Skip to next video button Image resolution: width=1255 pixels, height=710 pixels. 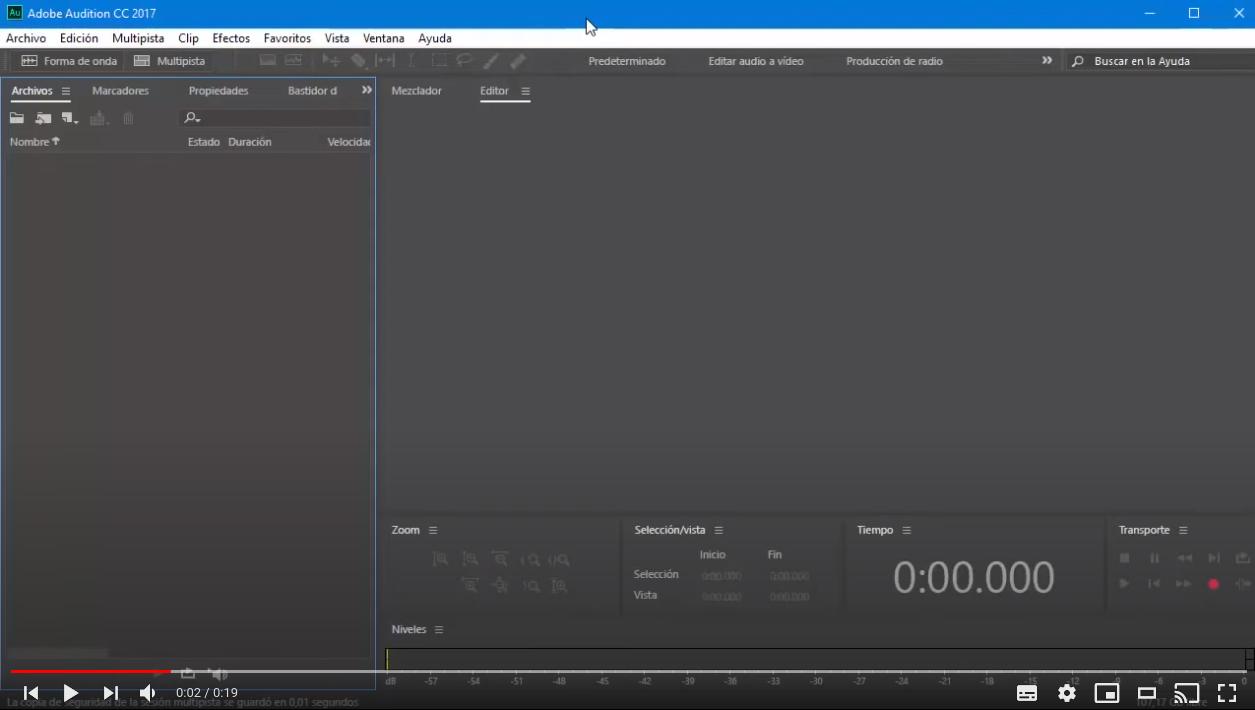point(111,692)
